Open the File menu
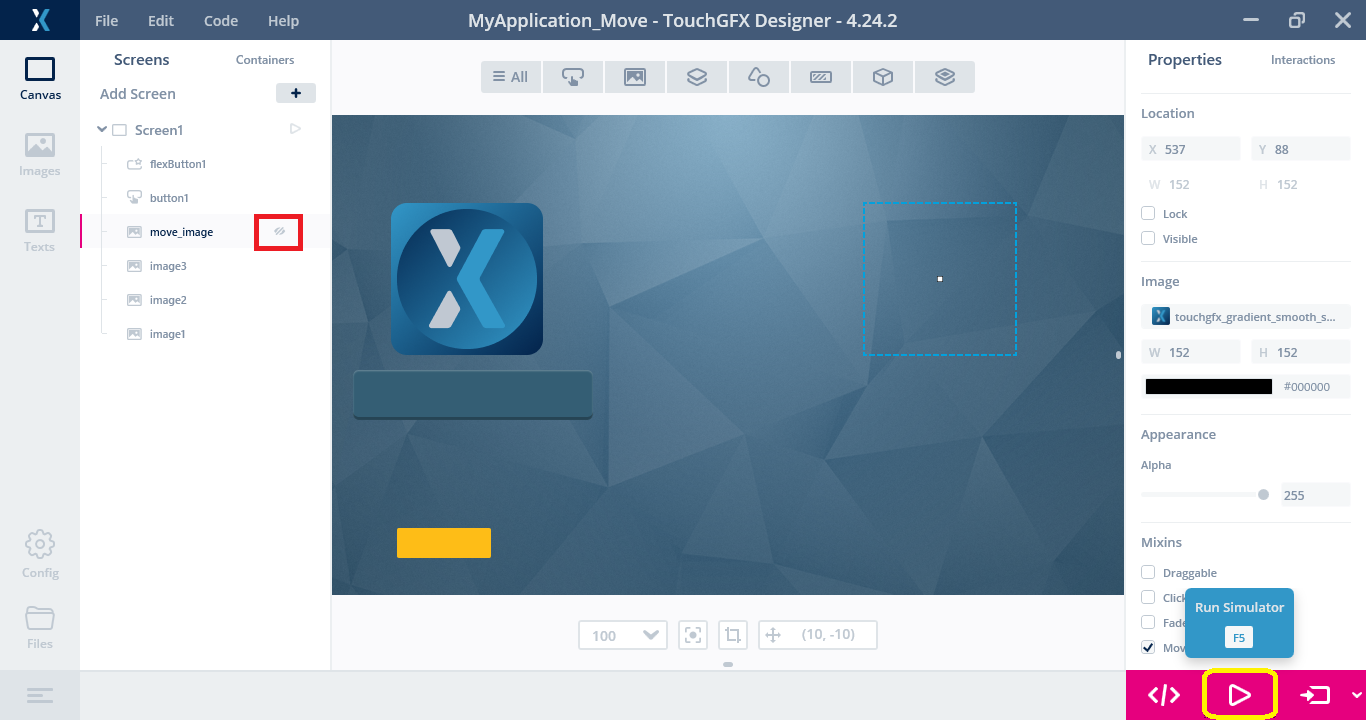Viewport: 1366px width, 720px height. [107, 20]
